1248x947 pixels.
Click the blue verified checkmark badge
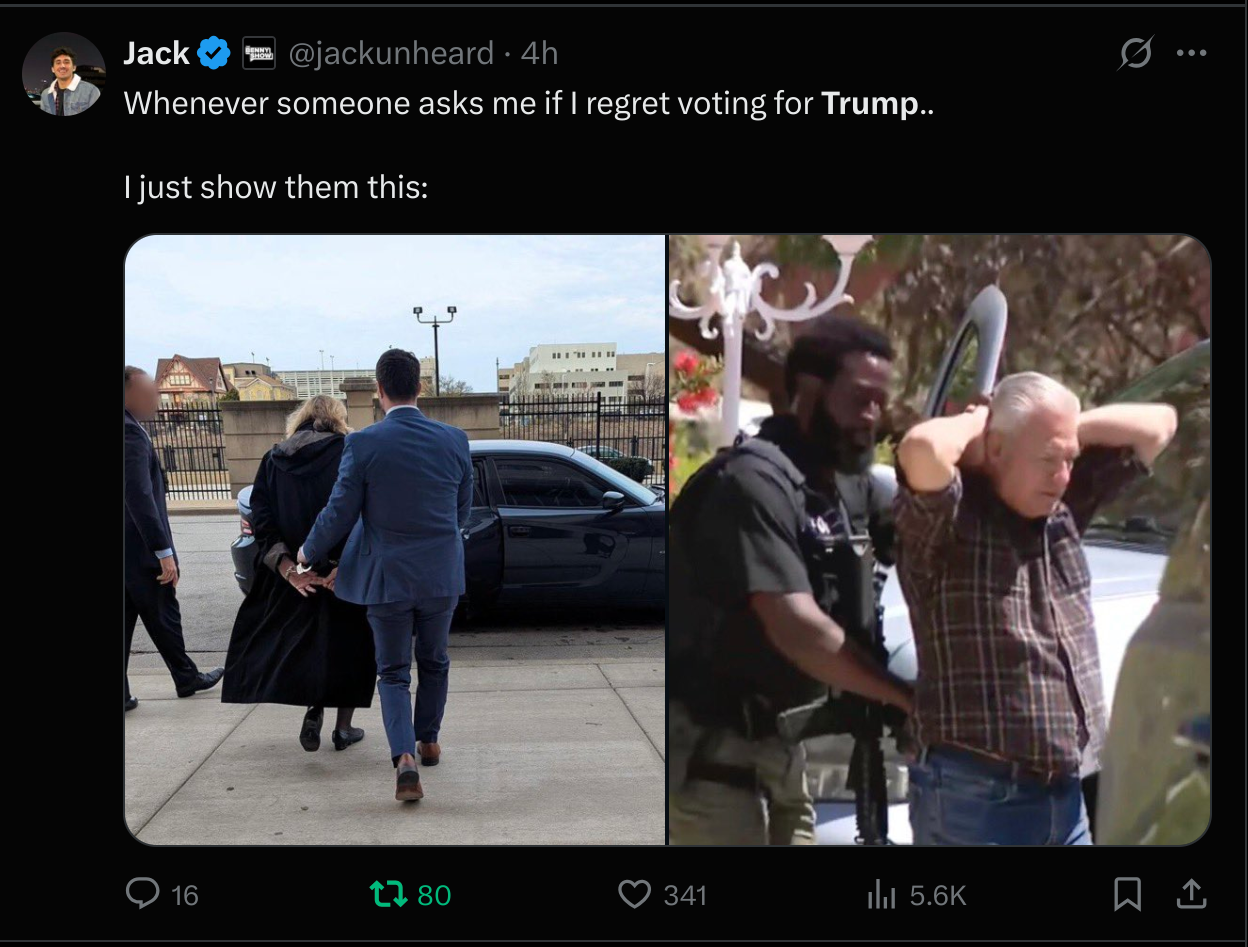click(x=214, y=53)
